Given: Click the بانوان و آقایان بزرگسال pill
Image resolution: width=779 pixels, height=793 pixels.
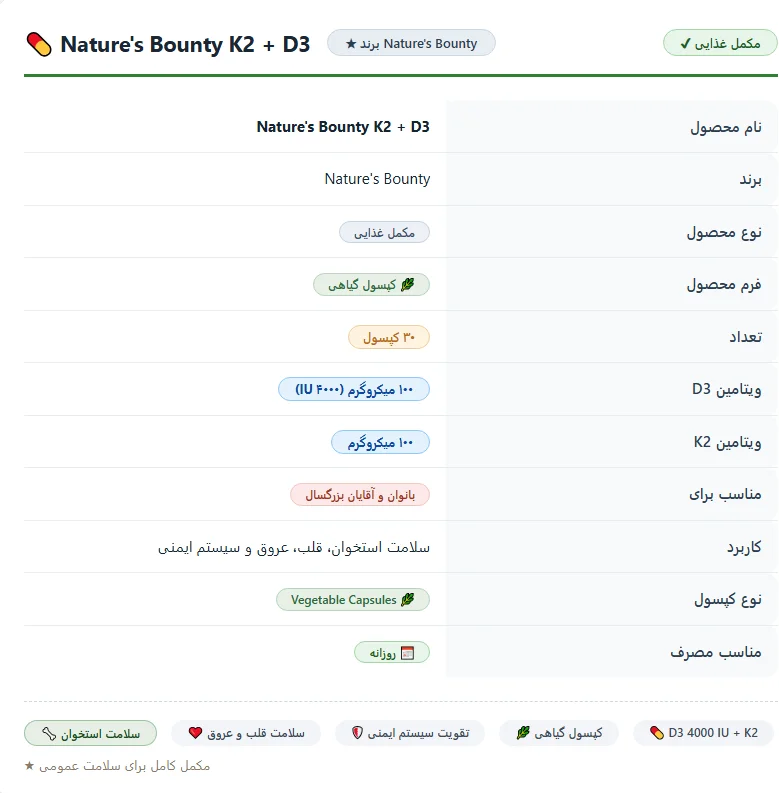Looking at the screenshot, I should pyautogui.click(x=360, y=495).
